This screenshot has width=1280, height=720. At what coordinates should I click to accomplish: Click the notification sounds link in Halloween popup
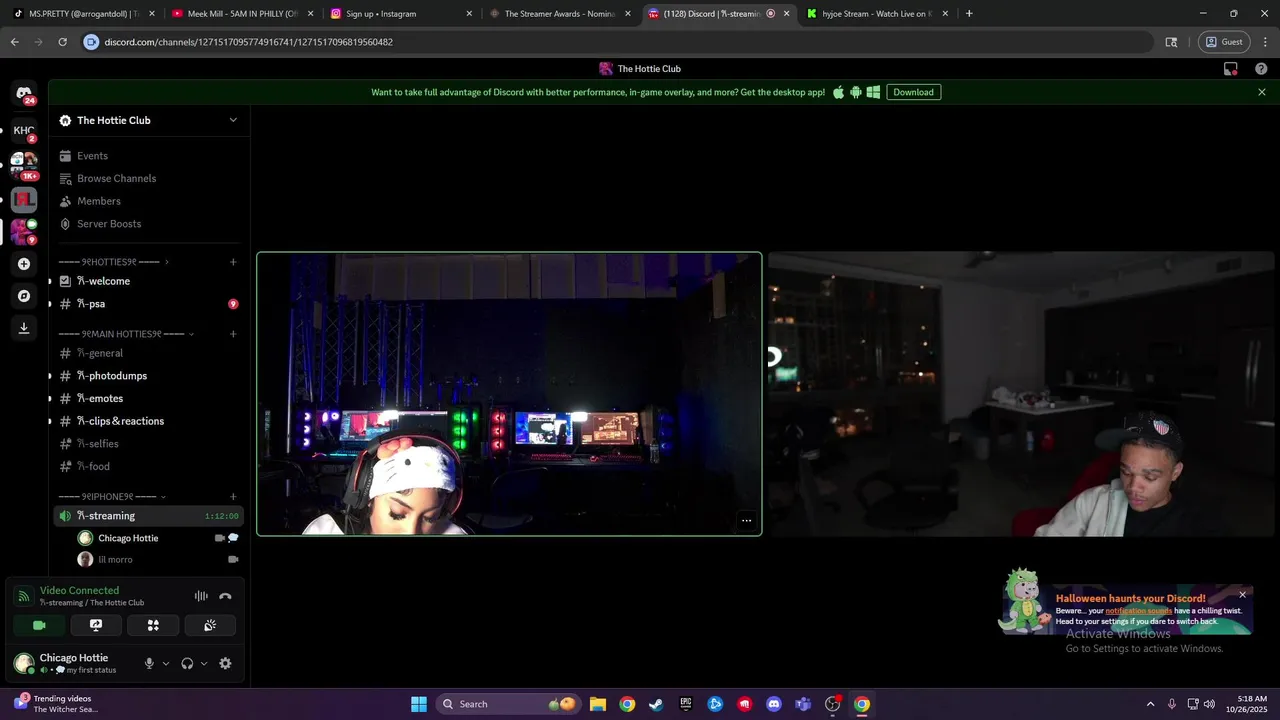coord(1138,611)
